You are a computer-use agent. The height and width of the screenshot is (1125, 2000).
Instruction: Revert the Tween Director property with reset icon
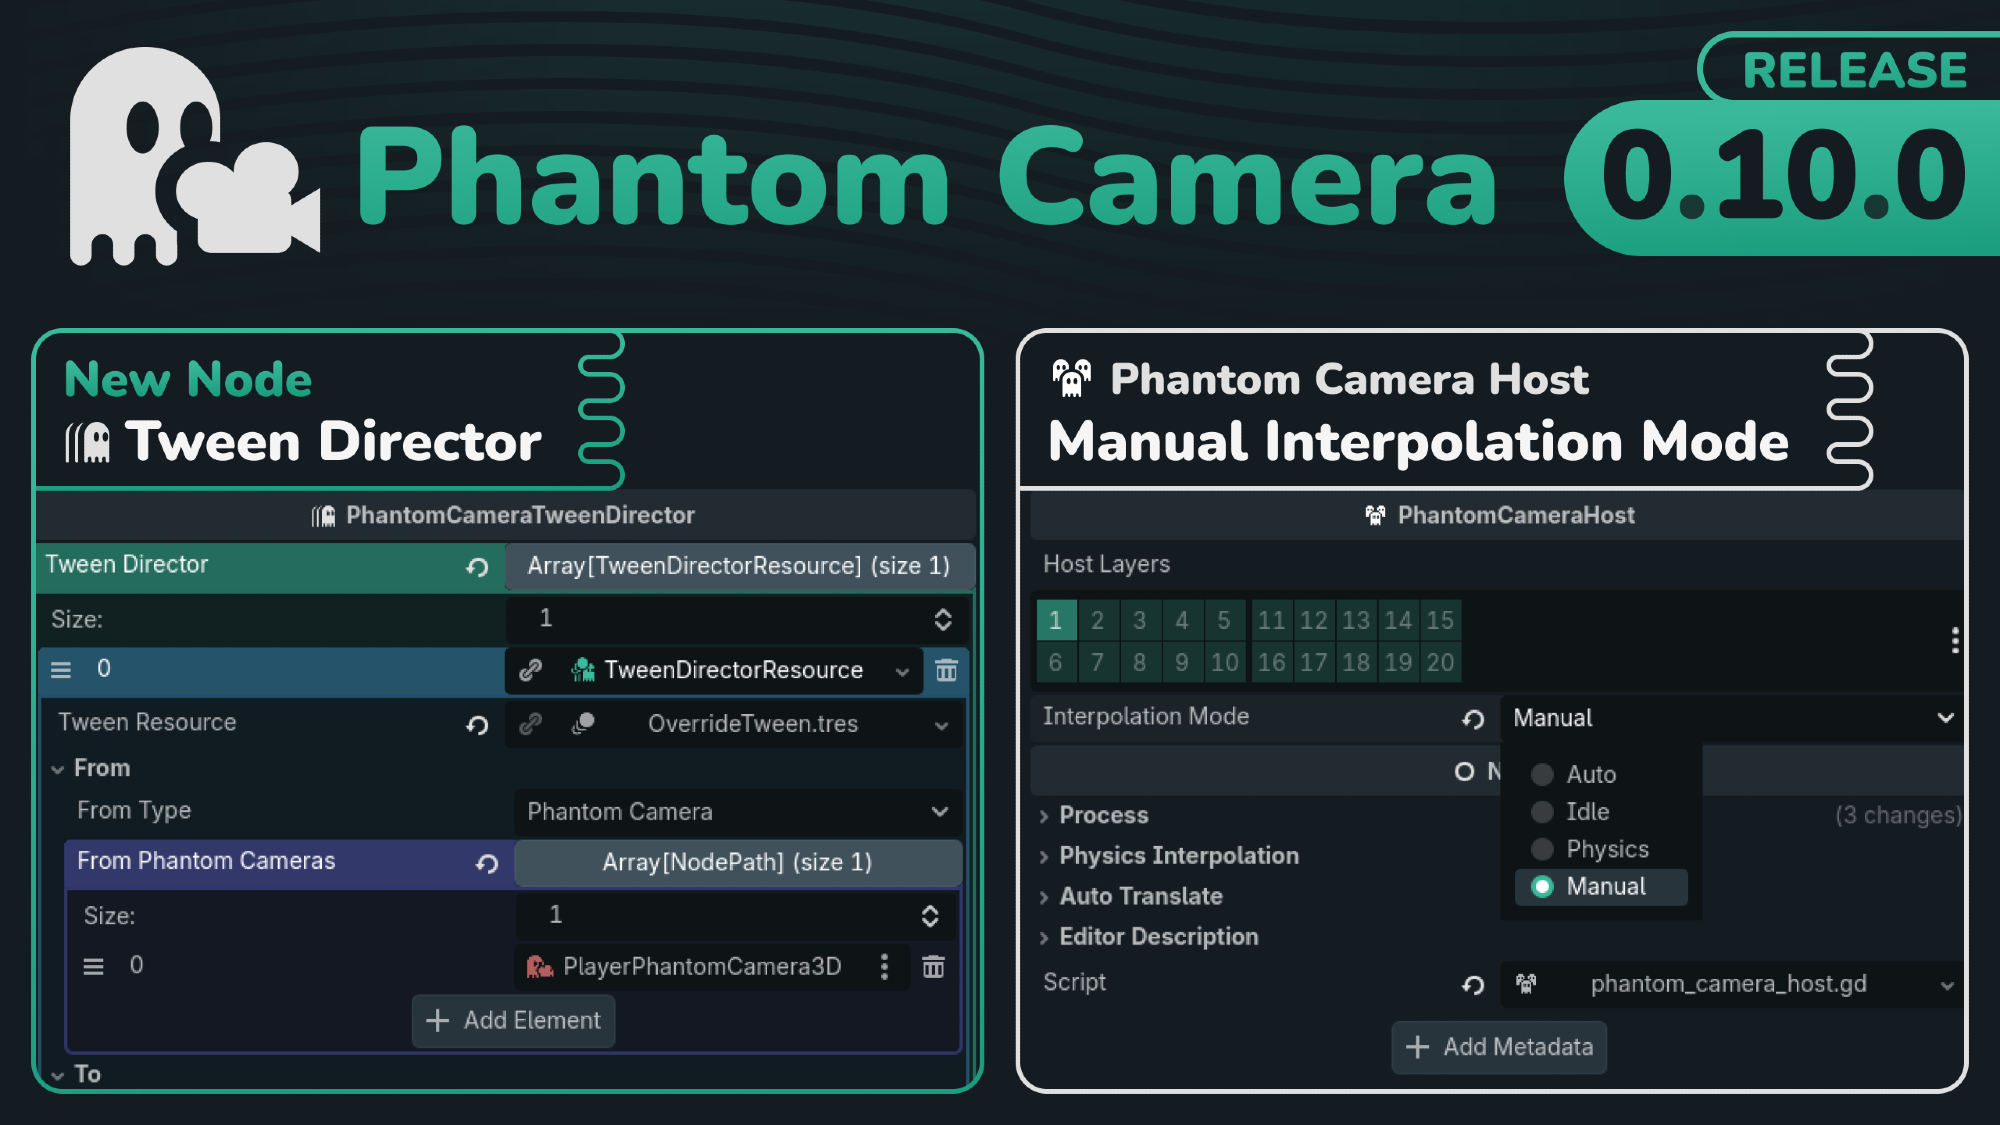[477, 567]
